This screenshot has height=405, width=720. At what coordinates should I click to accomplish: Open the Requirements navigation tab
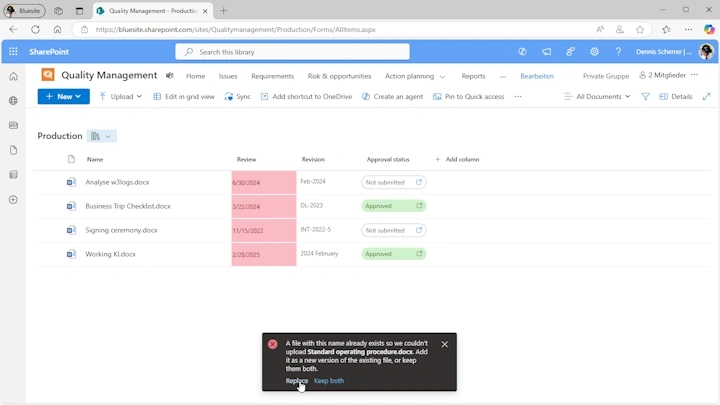272,76
